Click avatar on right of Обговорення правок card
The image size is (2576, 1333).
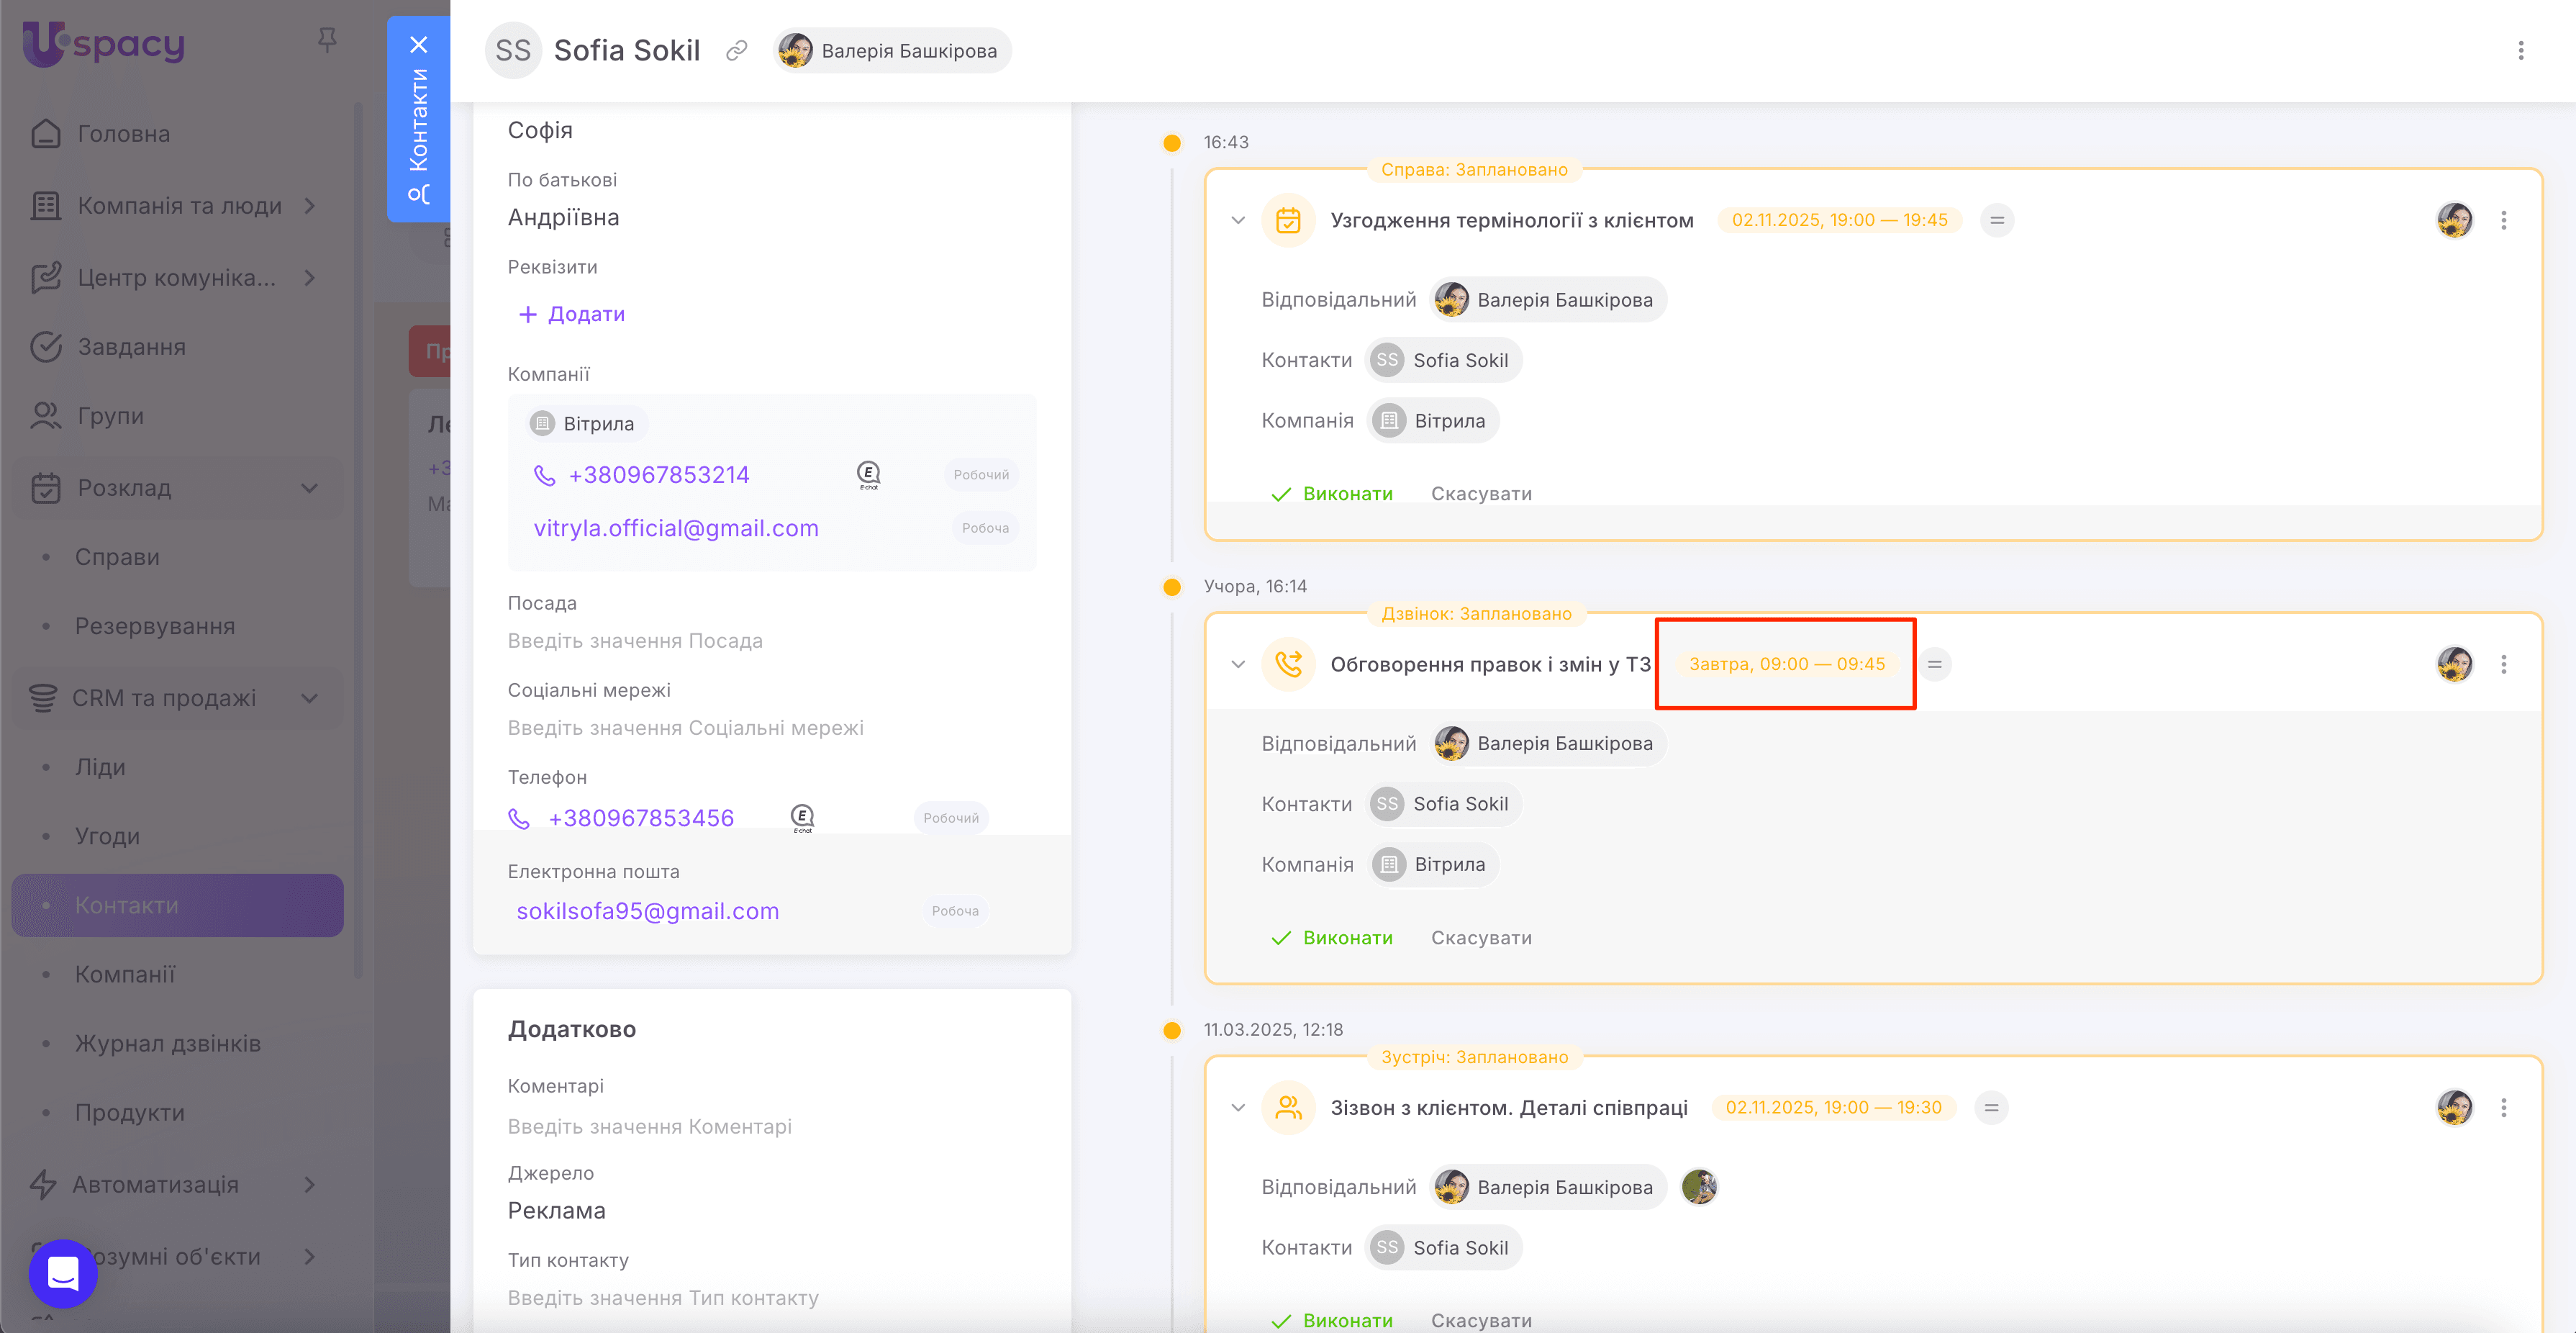click(2454, 664)
